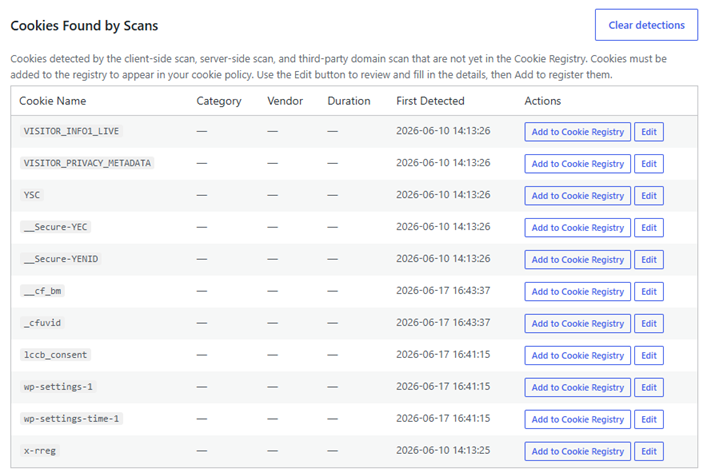Select __Secure-YENID first detected timestamp
The image size is (707, 469).
point(443,258)
